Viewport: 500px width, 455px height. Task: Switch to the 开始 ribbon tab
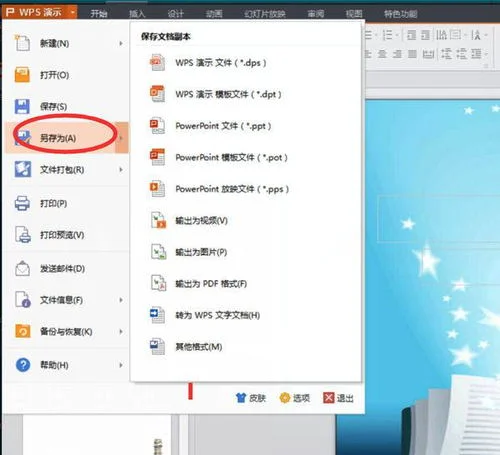(99, 14)
